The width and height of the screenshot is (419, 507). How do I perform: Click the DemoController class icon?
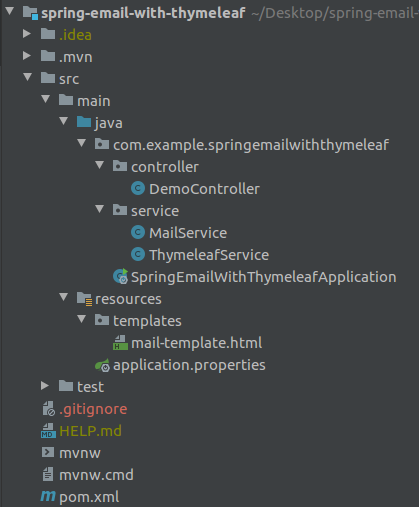138,188
